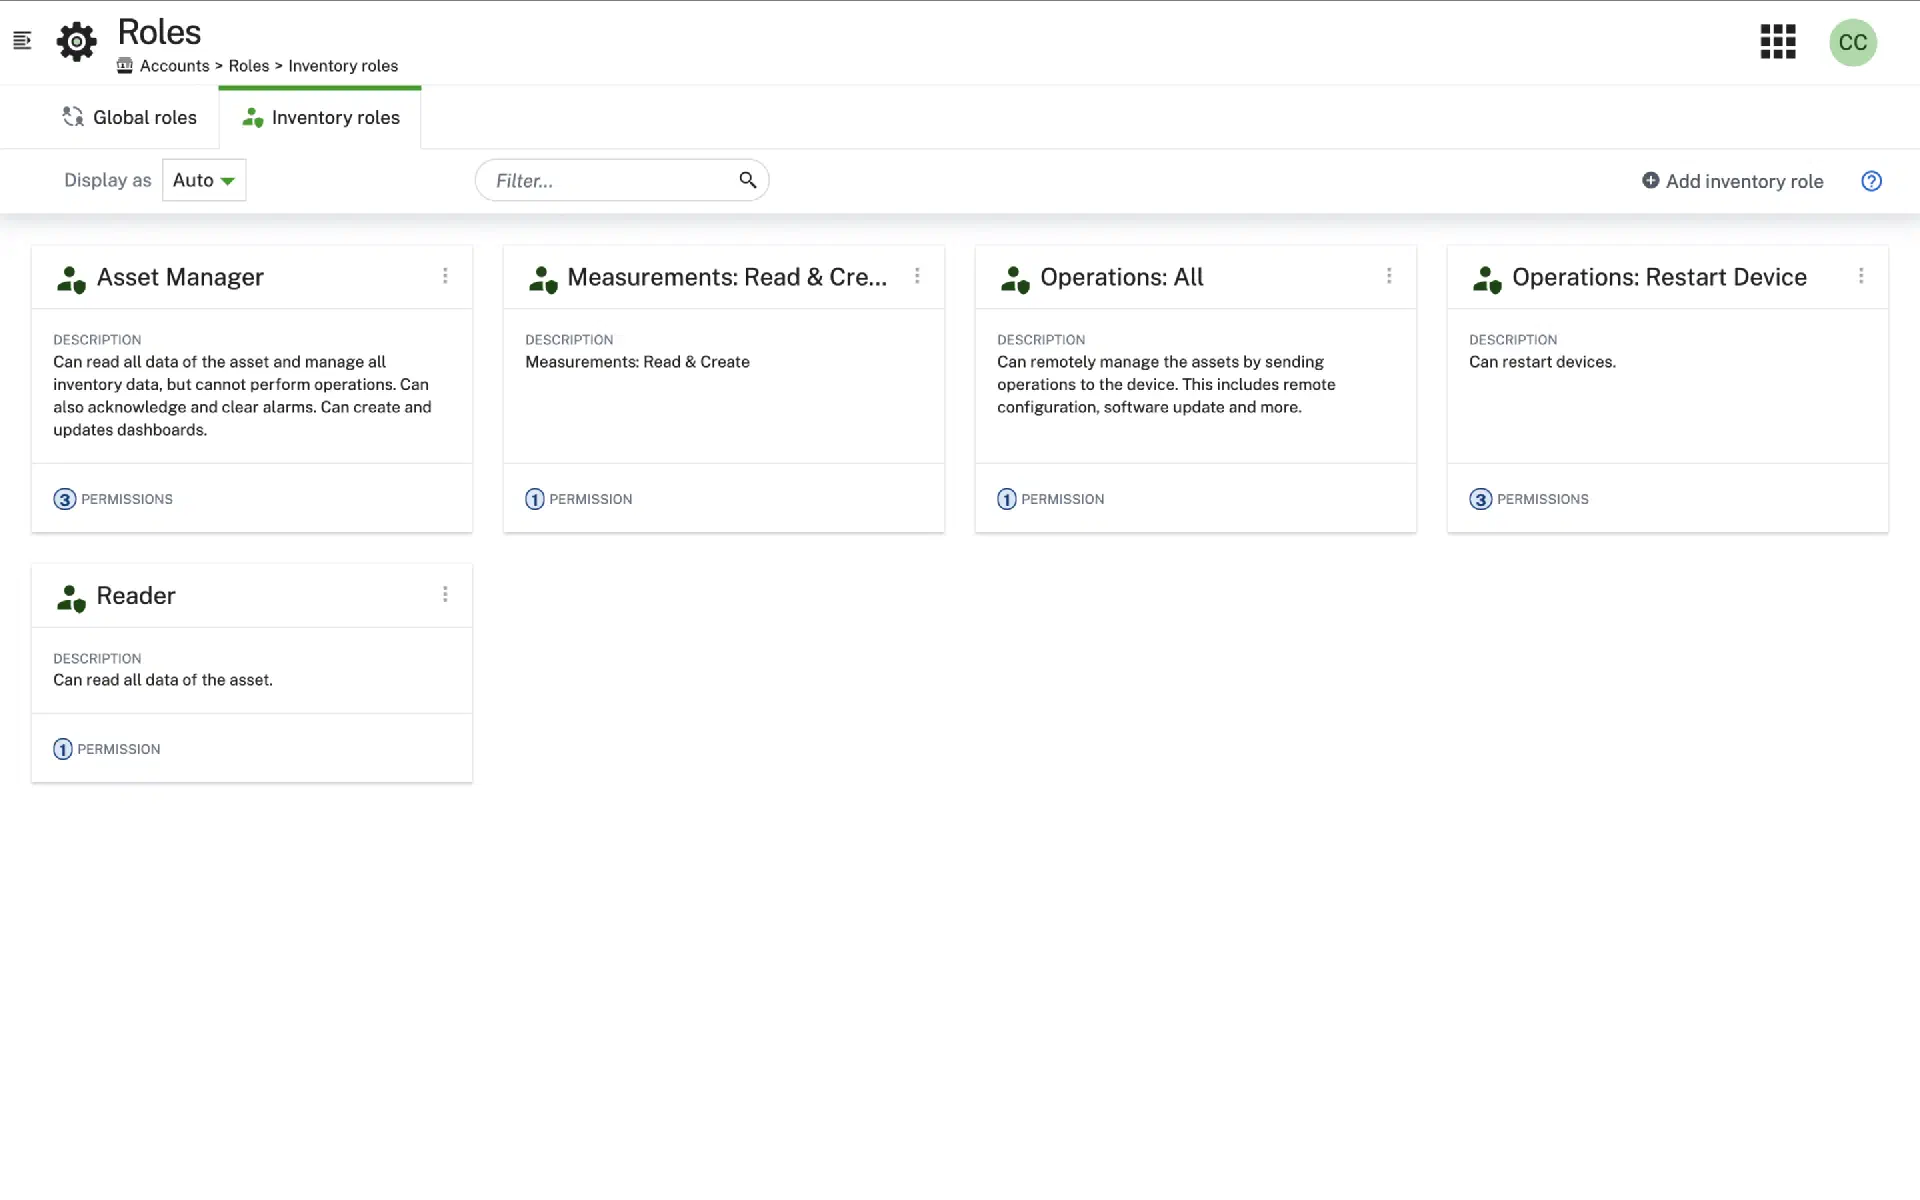Open Measurements card options menu
The image size is (1920, 1200).
(x=917, y=276)
